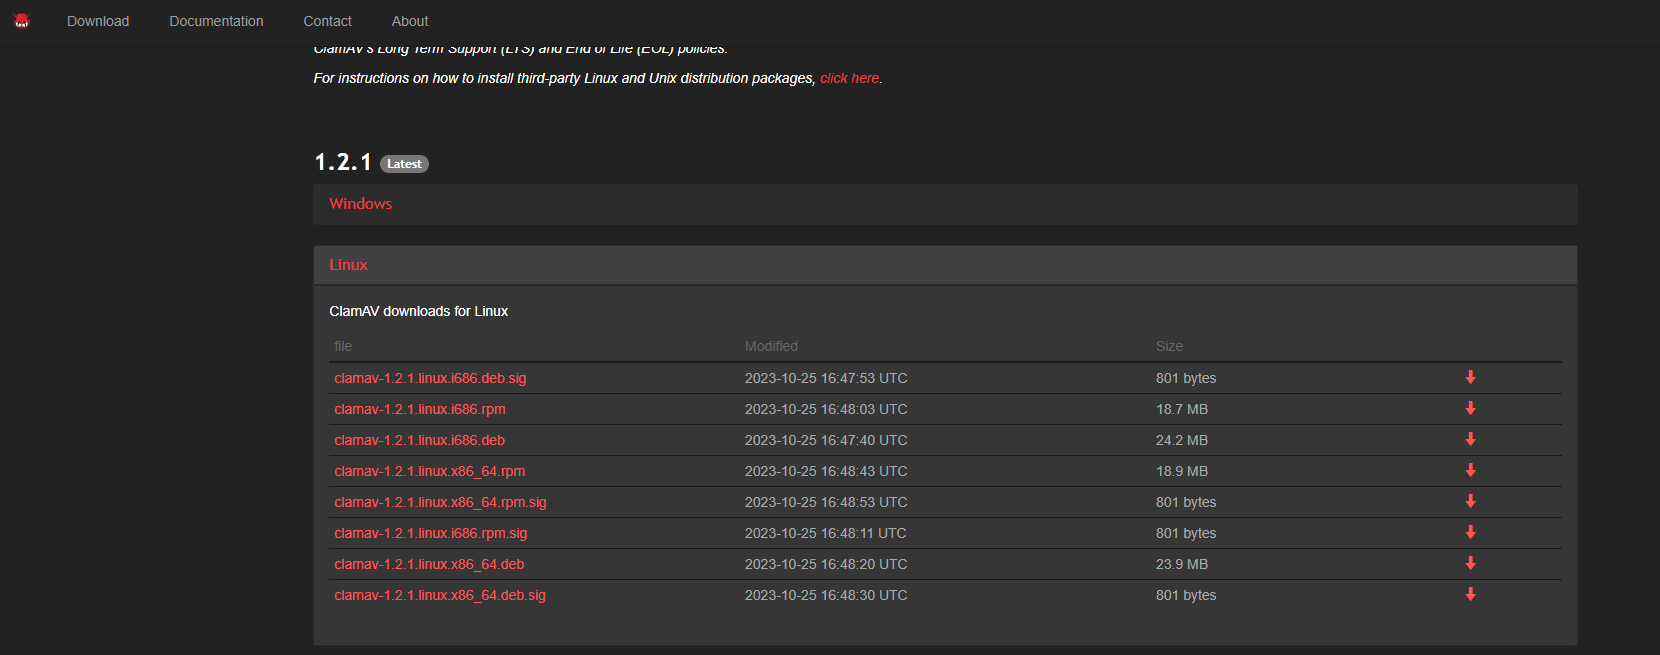
Task: Open clamav-1.2.1.linux.x86_64.deb.sig file link
Action: [440, 595]
